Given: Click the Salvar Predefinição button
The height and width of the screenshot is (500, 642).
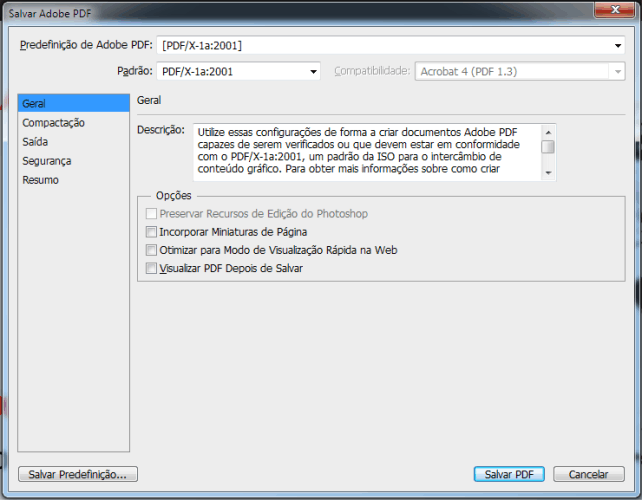Looking at the screenshot, I should tap(78, 474).
